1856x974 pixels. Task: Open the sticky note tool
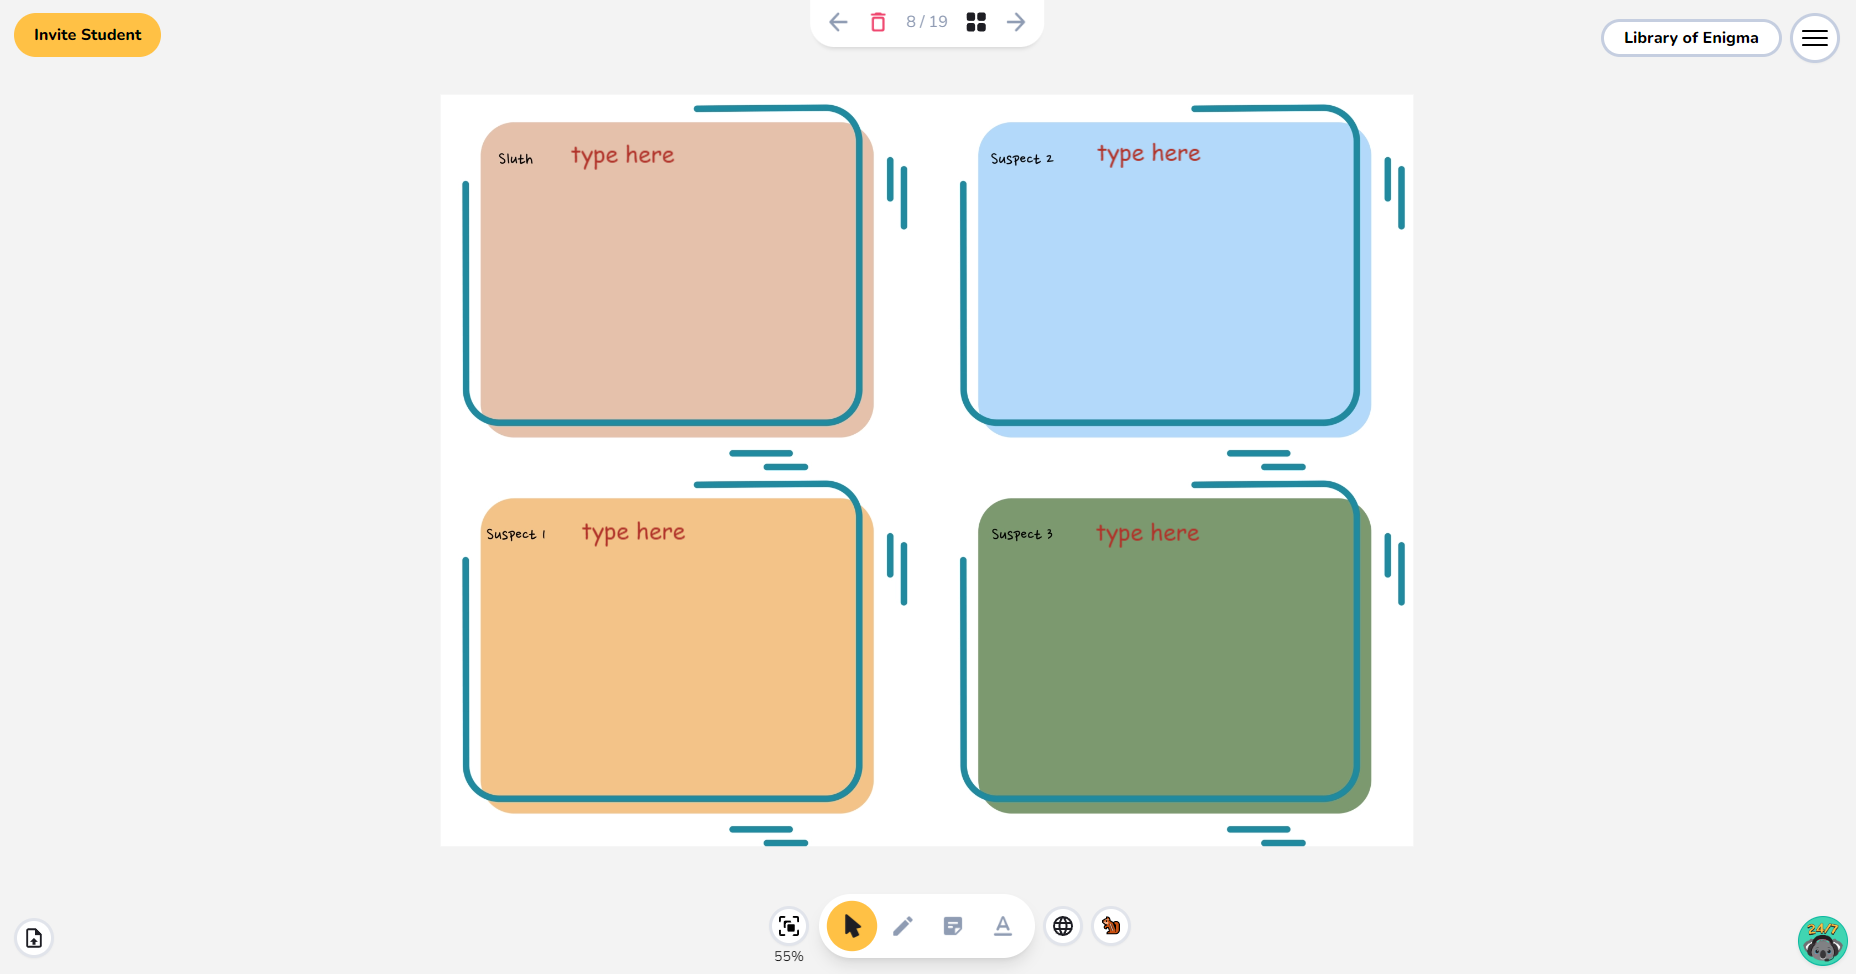(952, 926)
